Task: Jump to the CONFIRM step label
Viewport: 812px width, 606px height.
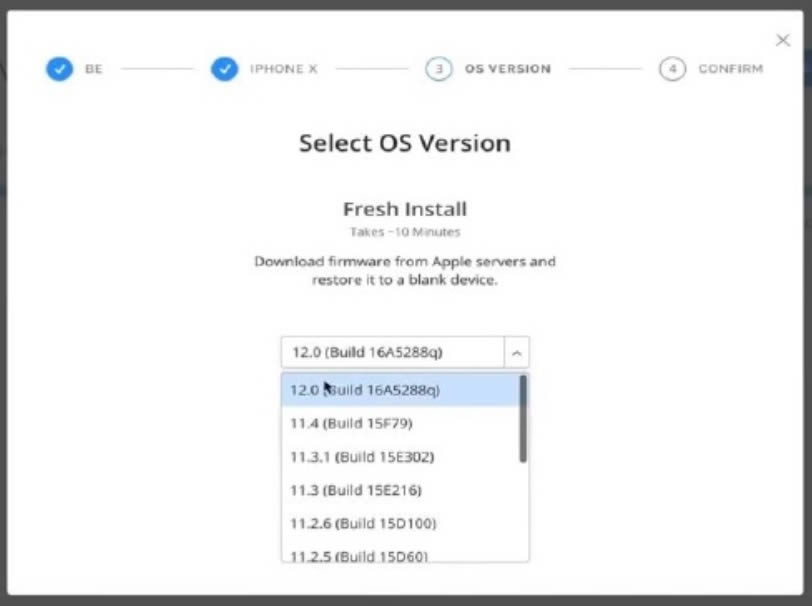Action: pos(730,69)
